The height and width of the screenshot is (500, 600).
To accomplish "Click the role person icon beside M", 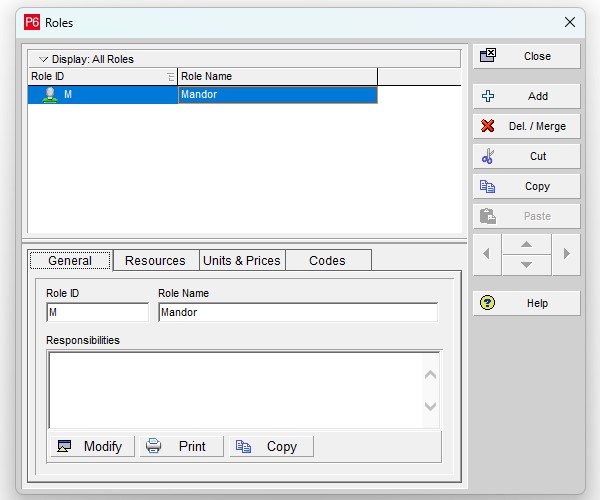I will pyautogui.click(x=50, y=95).
